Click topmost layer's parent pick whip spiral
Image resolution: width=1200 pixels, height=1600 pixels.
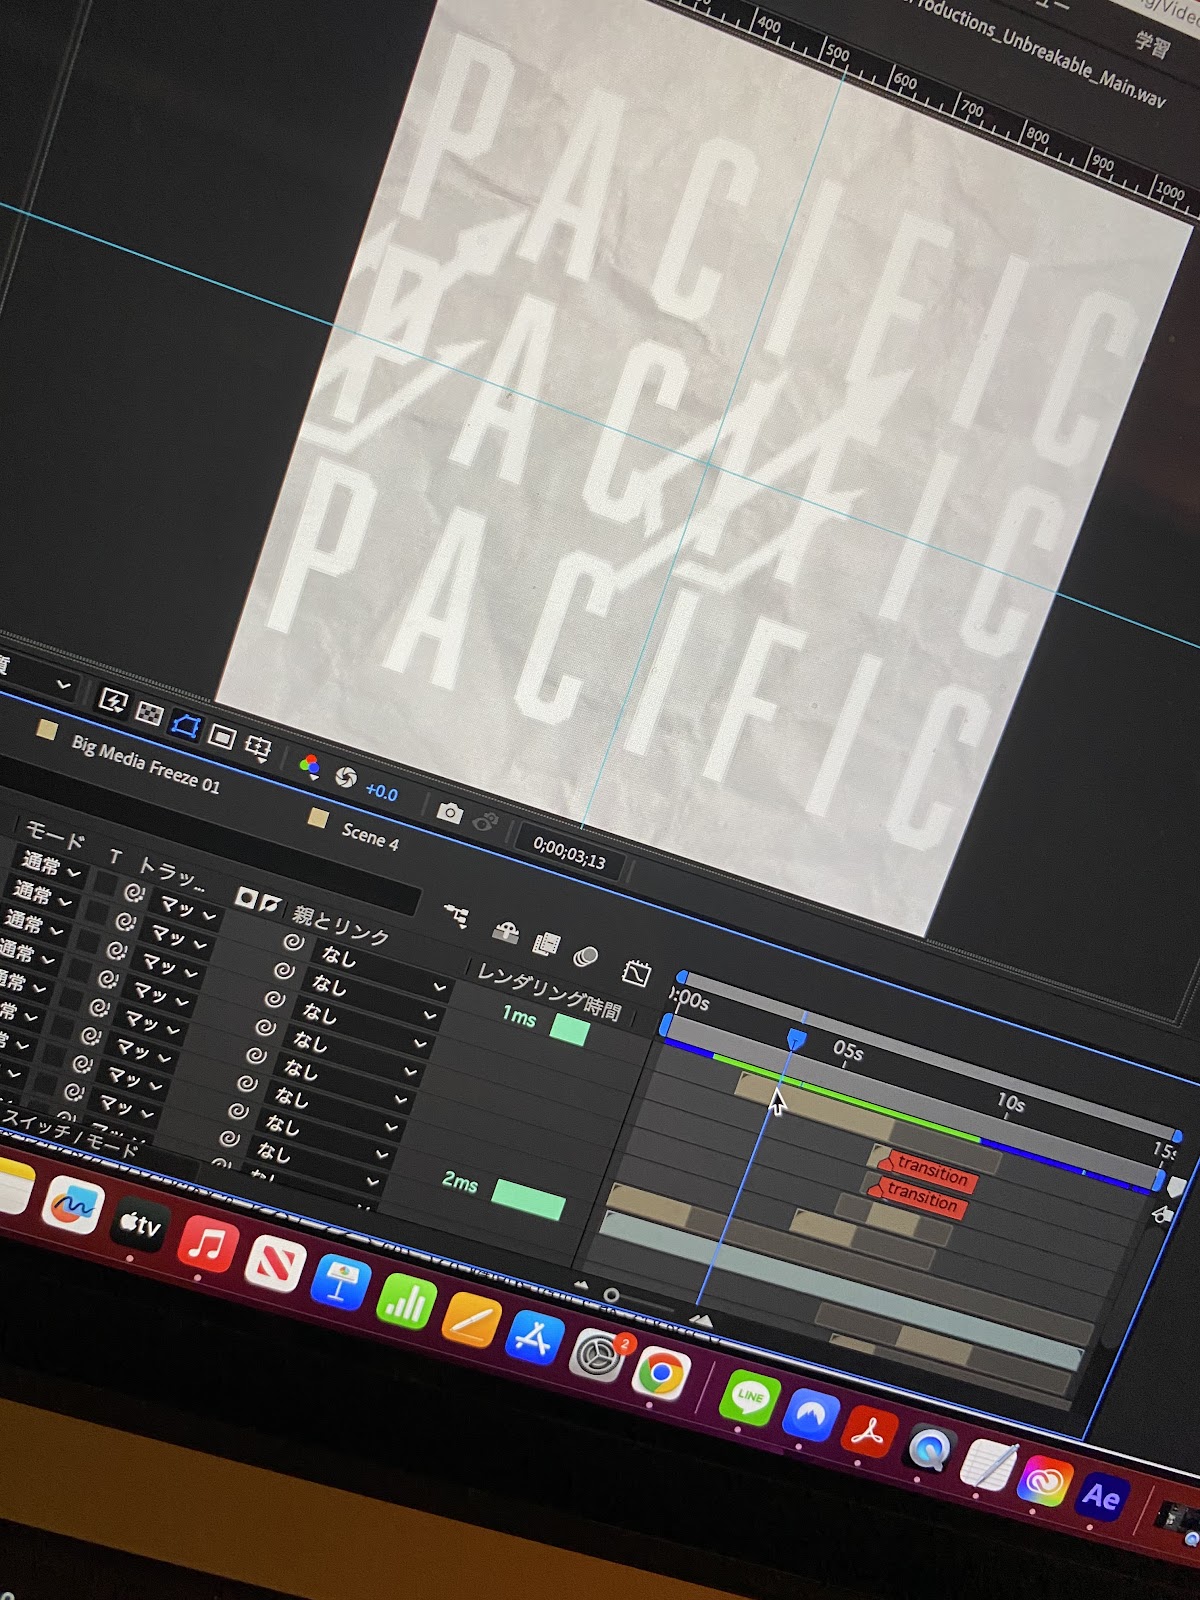click(293, 942)
